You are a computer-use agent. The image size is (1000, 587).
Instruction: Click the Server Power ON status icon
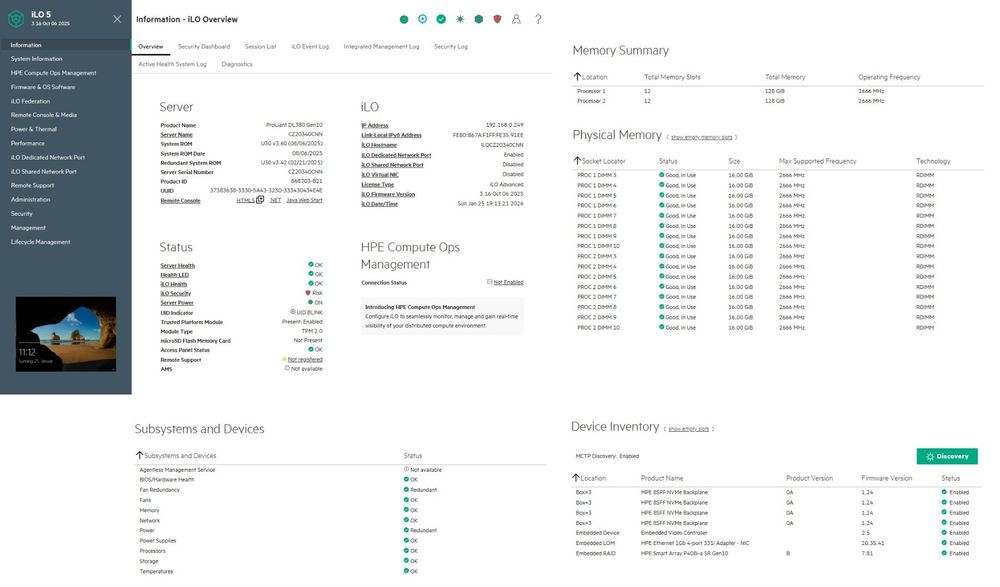[x=311, y=302]
